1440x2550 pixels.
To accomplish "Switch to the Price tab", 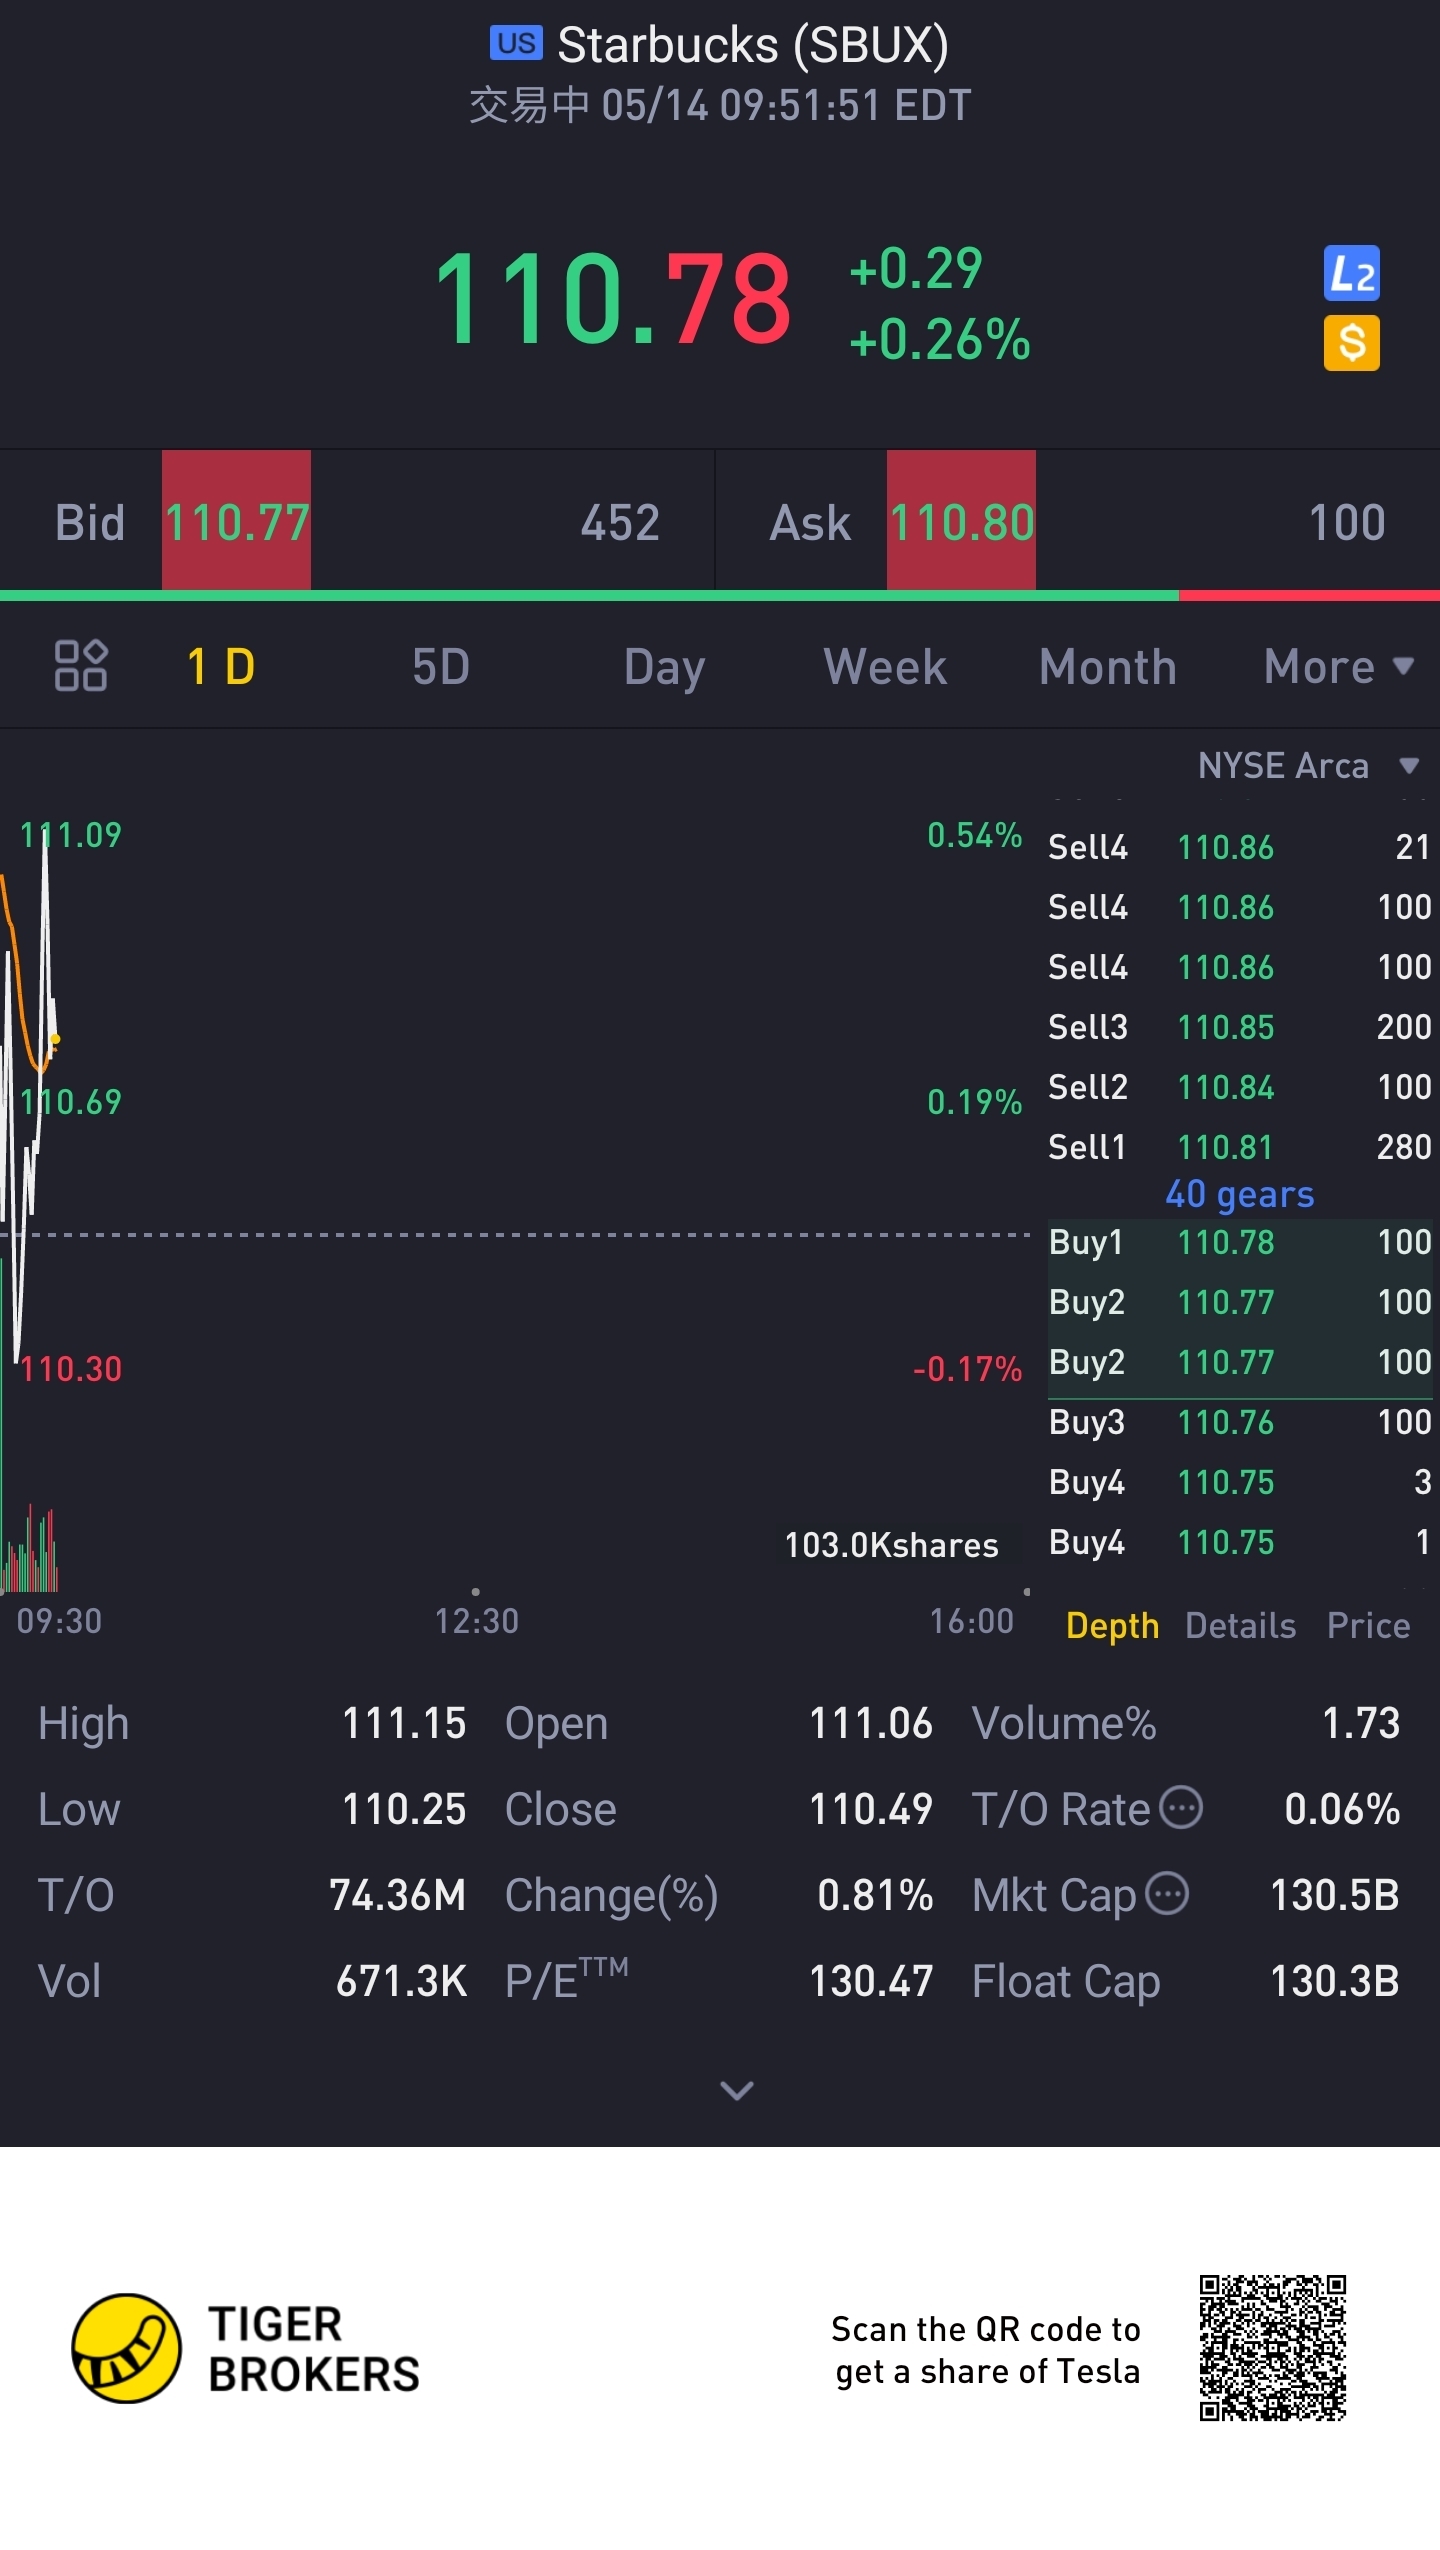I will tap(1368, 1626).
